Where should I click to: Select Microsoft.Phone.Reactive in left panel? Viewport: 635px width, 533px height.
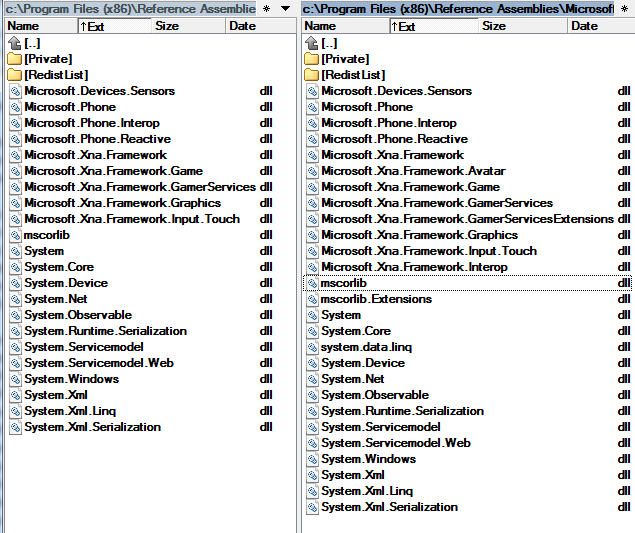point(98,139)
